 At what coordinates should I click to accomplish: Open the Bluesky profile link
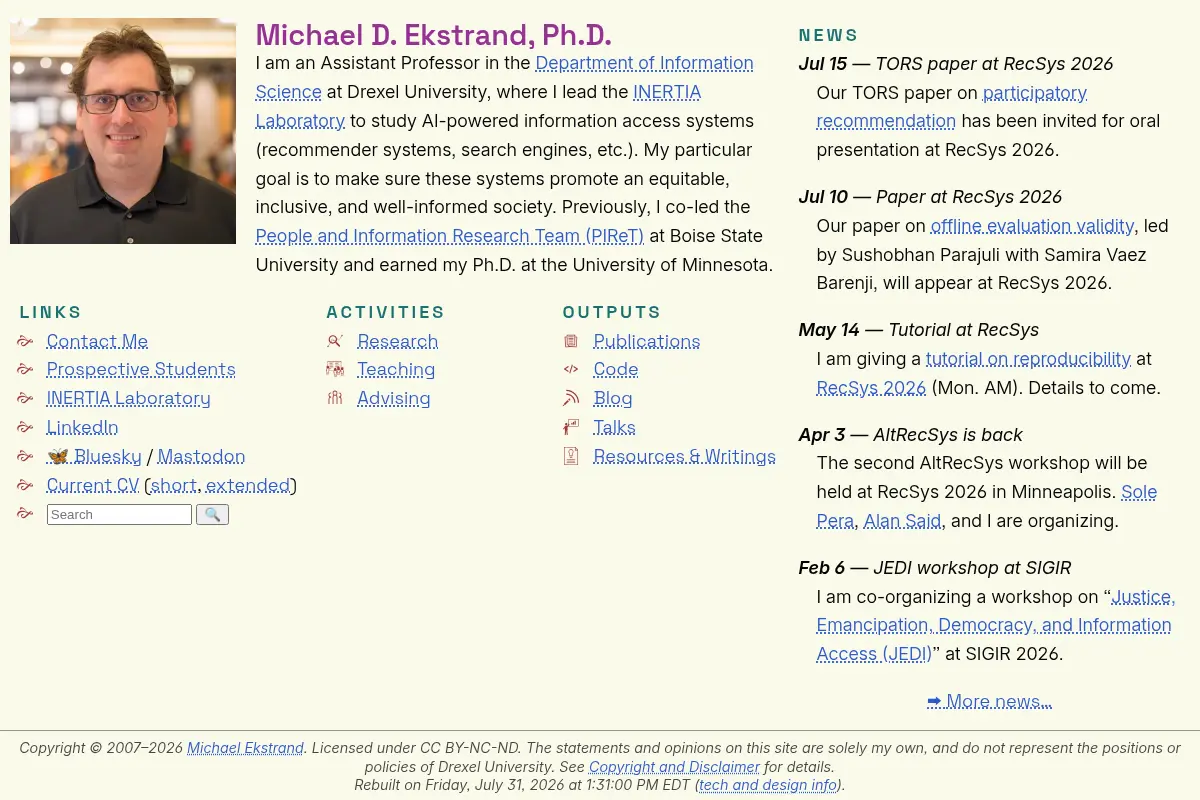coord(94,456)
